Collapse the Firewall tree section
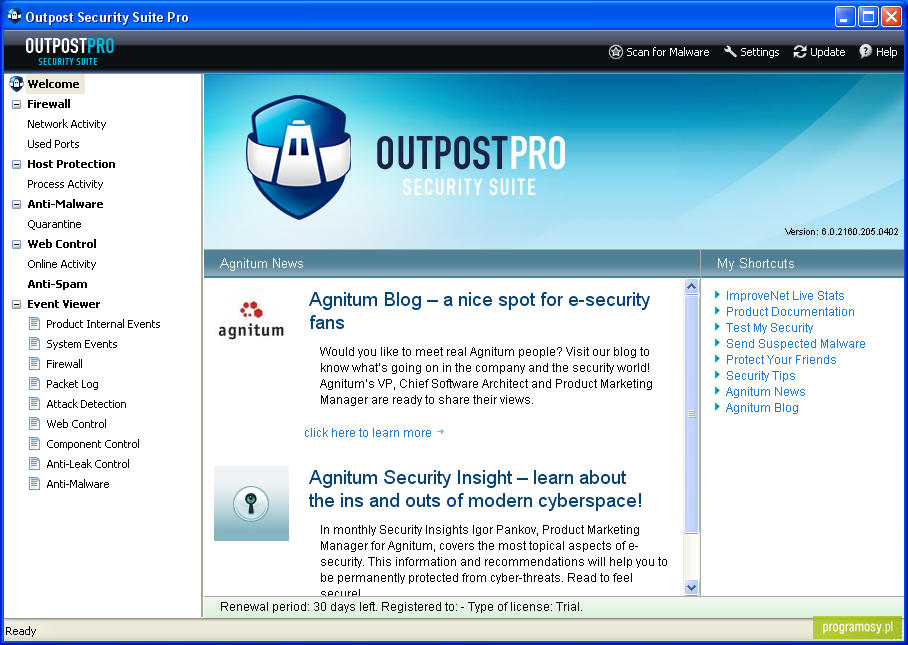 point(16,104)
